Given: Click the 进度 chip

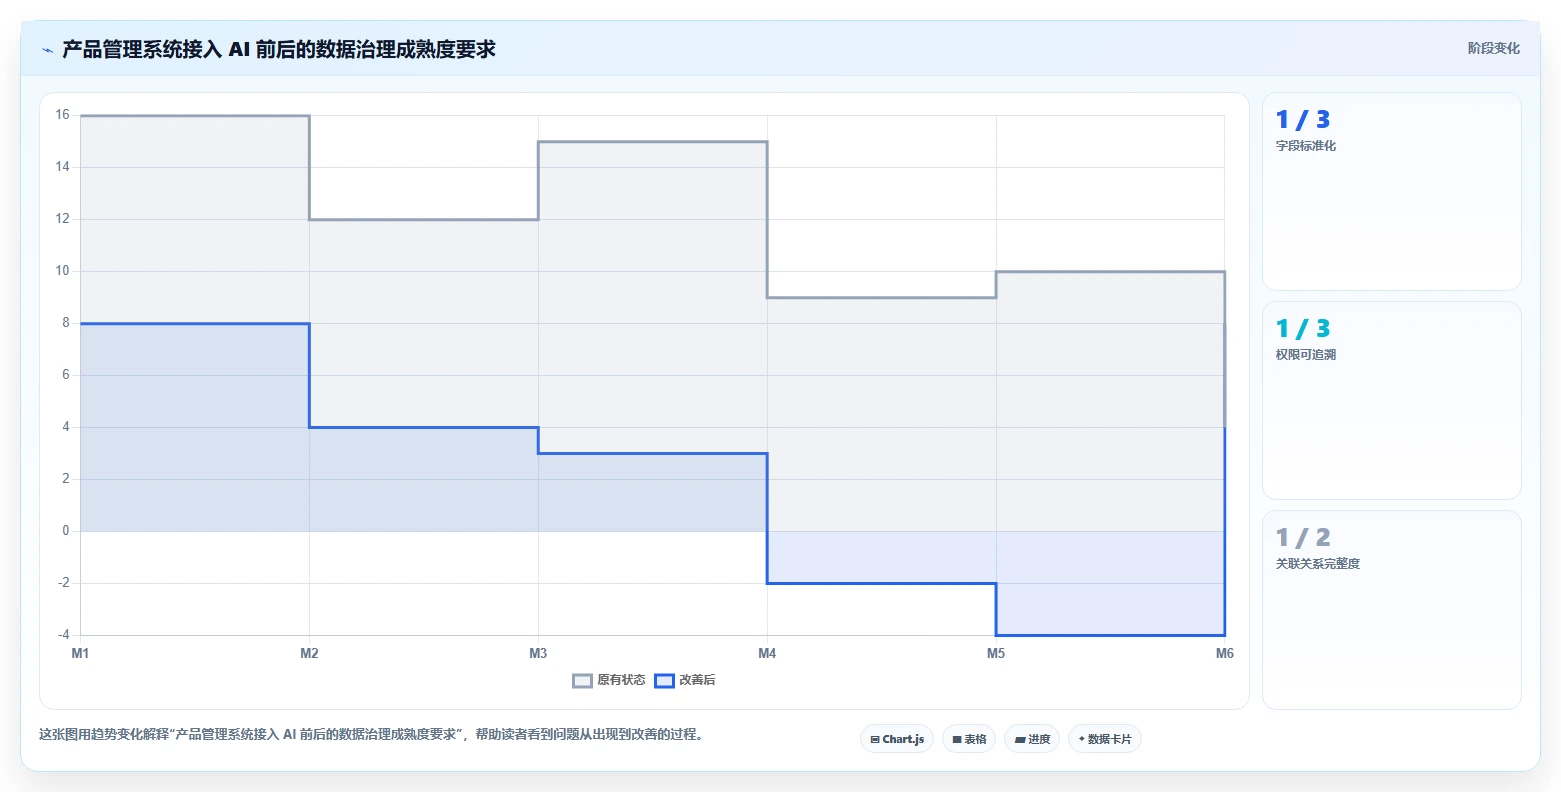Looking at the screenshot, I should [1032, 739].
